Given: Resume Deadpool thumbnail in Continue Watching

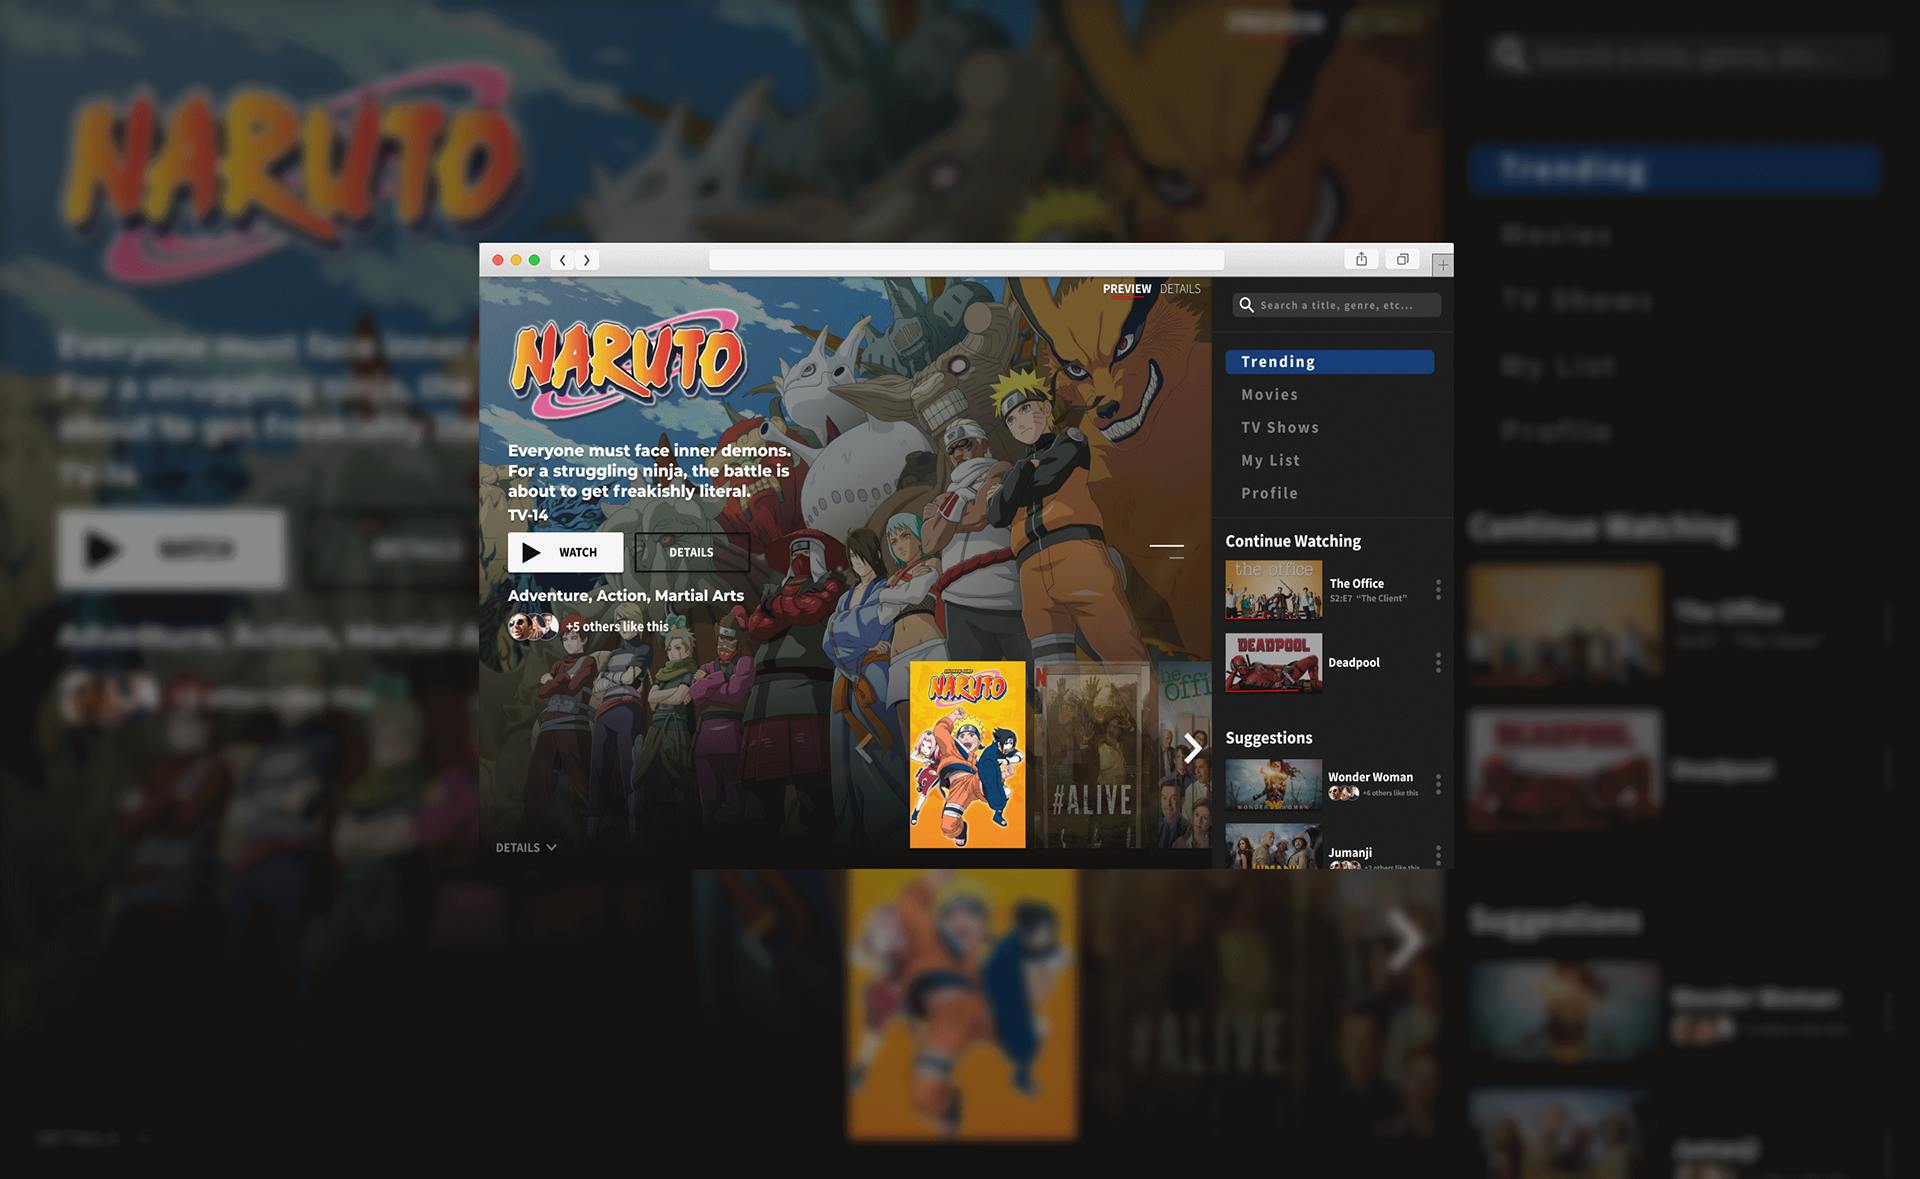Looking at the screenshot, I should [x=1273, y=662].
